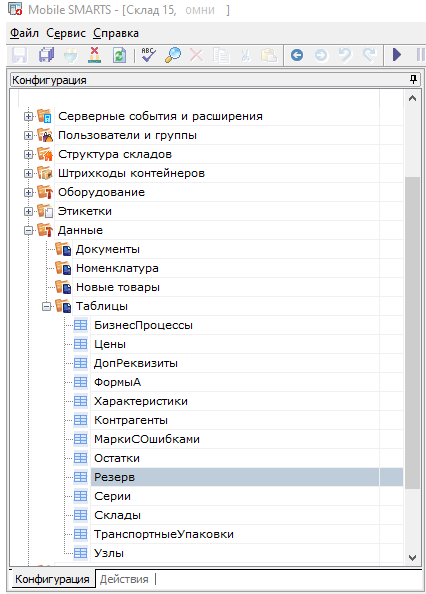Run the ABC spell check icon
This screenshot has width=426, height=594.
click(x=148, y=55)
